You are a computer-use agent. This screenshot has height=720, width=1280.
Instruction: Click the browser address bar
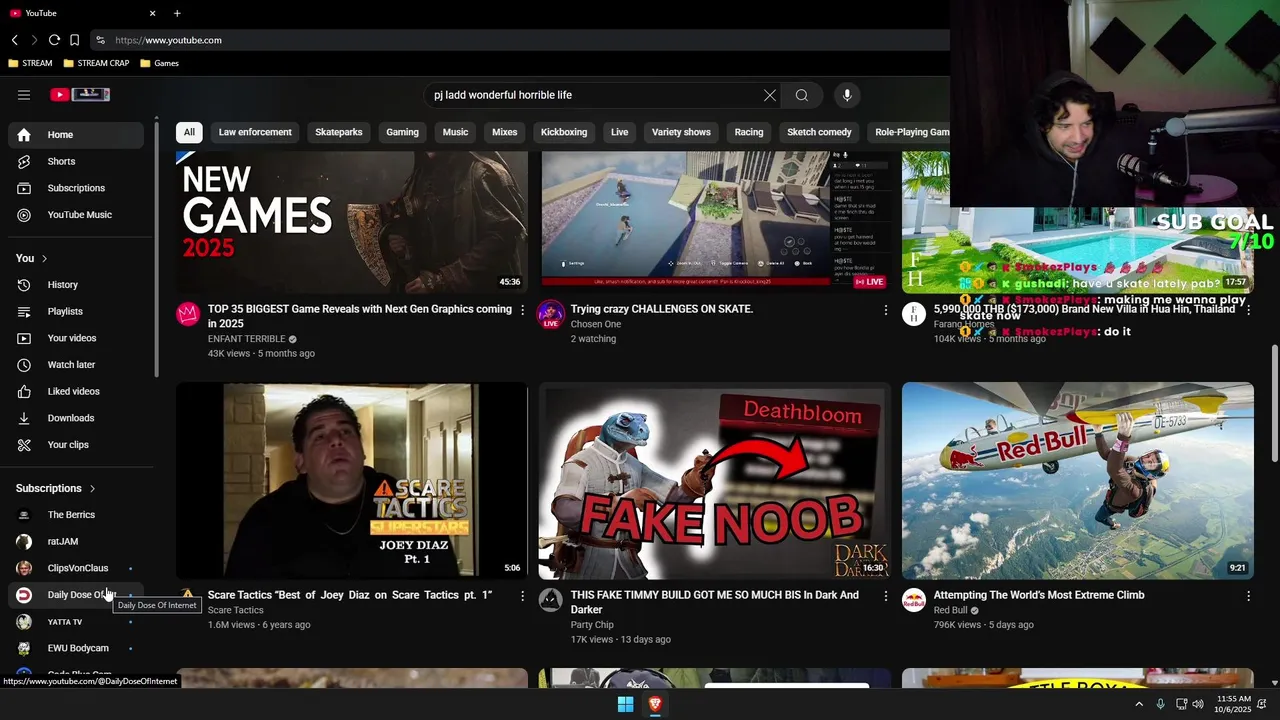520,40
